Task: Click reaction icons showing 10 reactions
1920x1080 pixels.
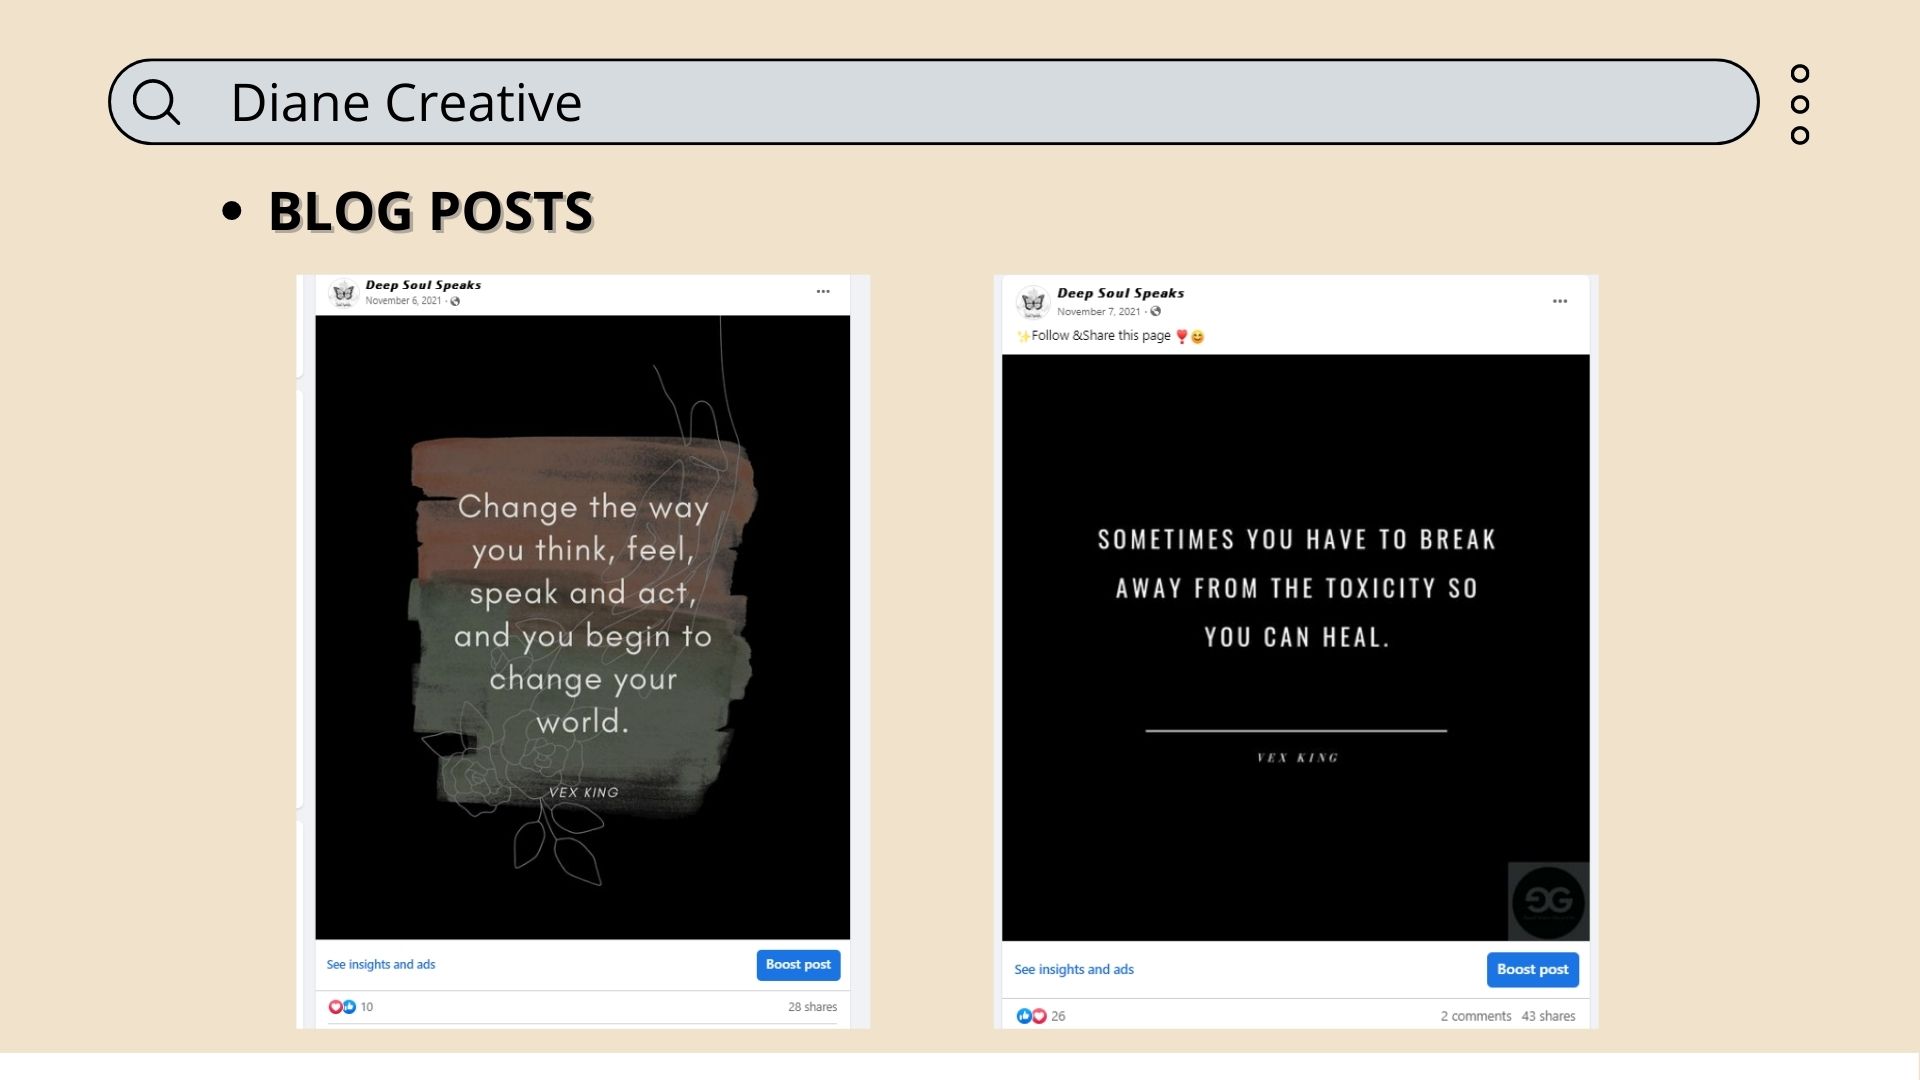Action: pyautogui.click(x=342, y=1007)
